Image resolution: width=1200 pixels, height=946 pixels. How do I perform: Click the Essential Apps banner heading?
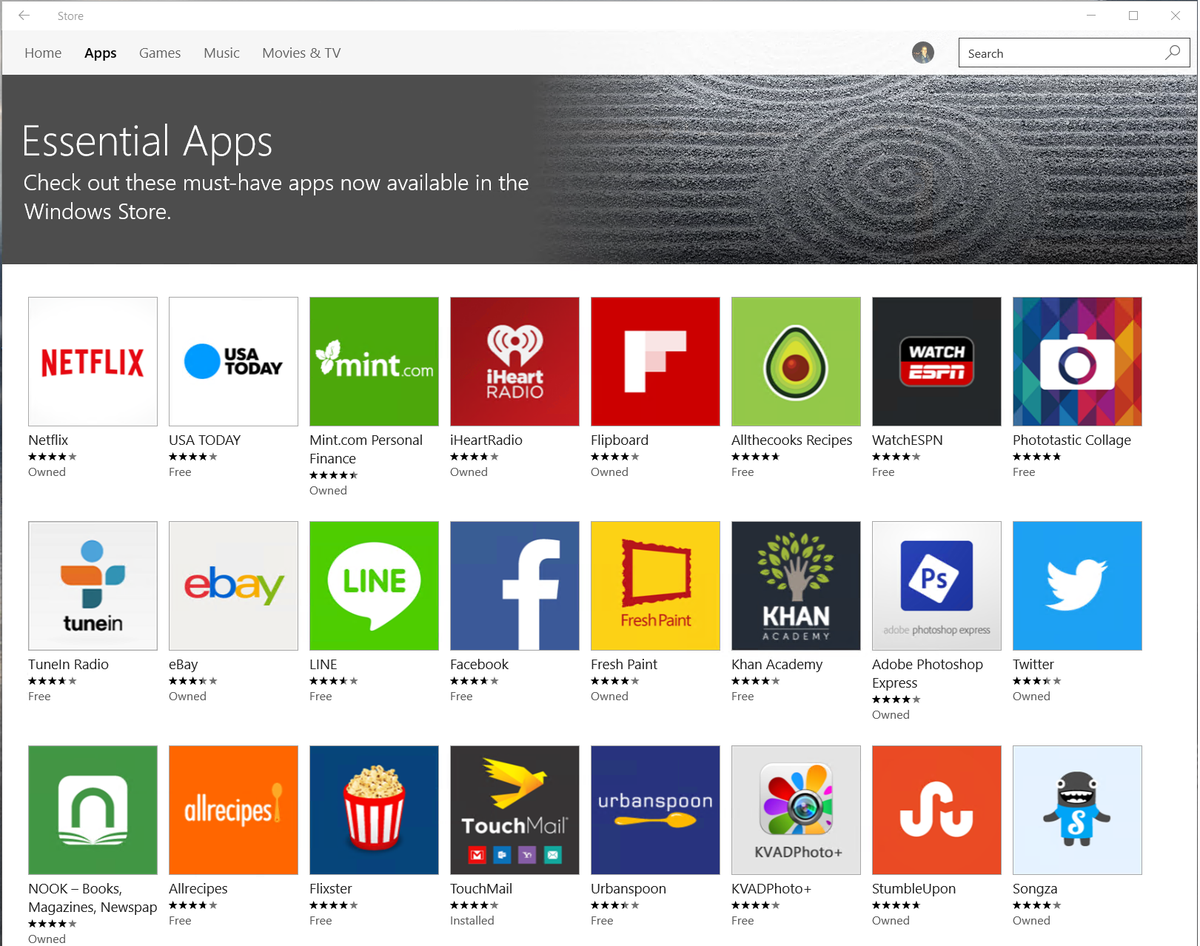coord(147,142)
